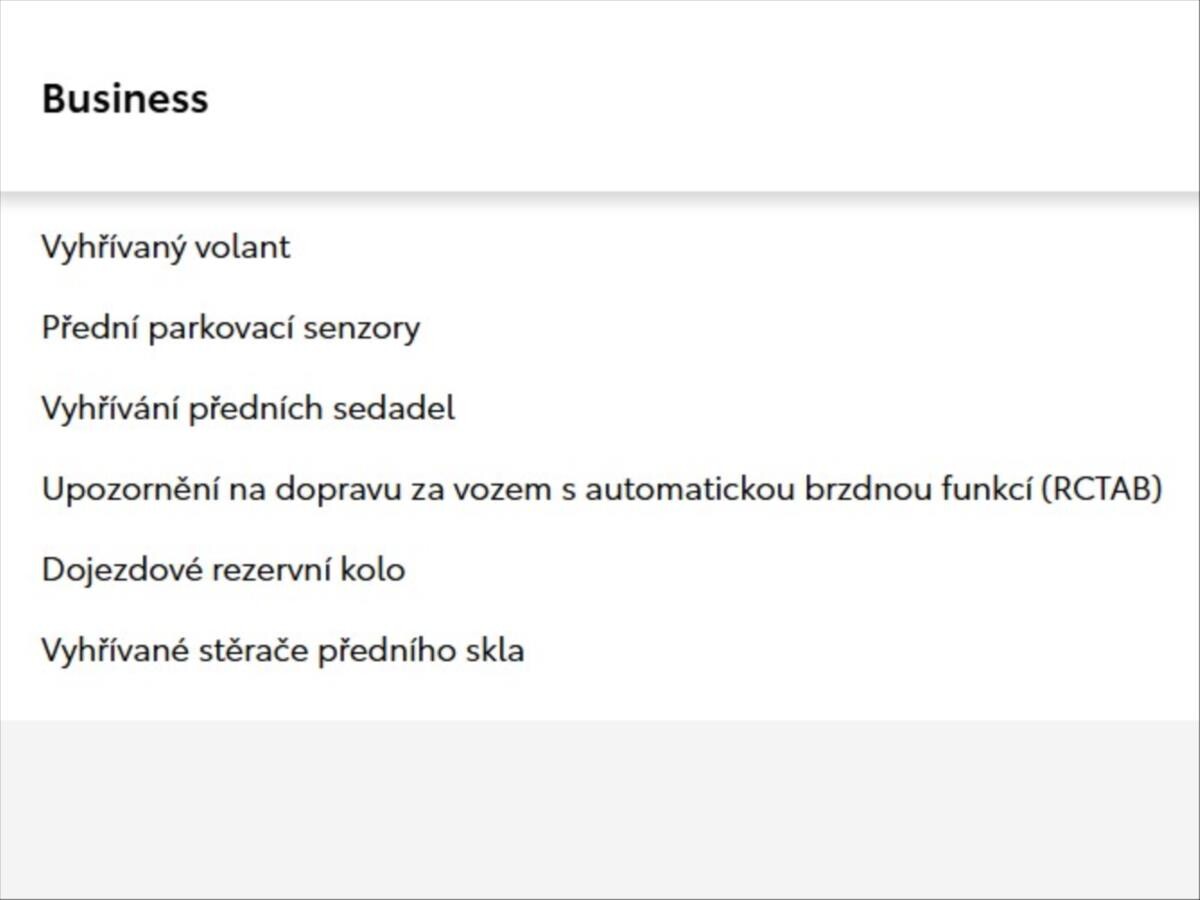This screenshot has width=1200, height=900.
Task: Click the Business section heading
Action: 125,99
